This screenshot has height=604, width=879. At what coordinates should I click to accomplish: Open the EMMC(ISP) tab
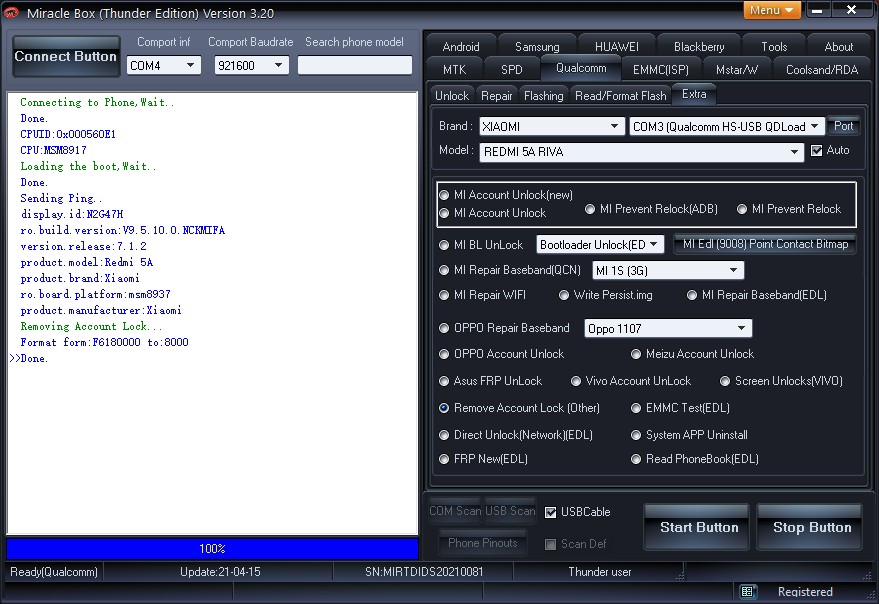(x=660, y=70)
